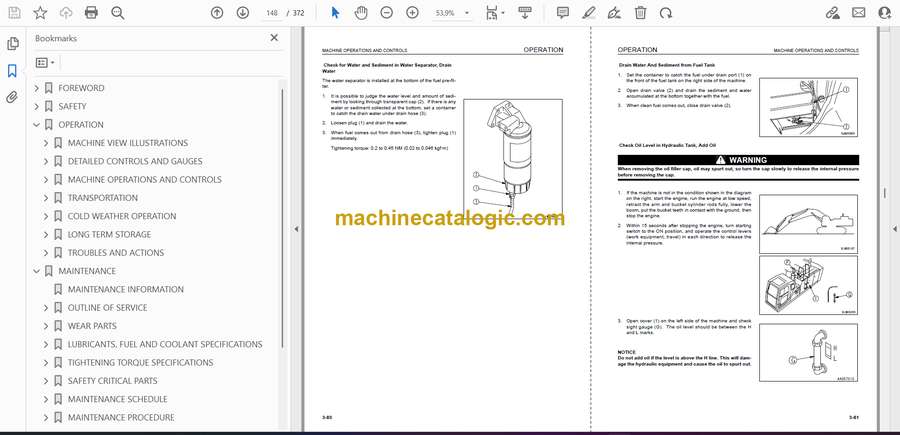Screen dimensions: 900x435
Task: Click the read mode scrolling icon
Action: pyautogui.click(x=525, y=13)
